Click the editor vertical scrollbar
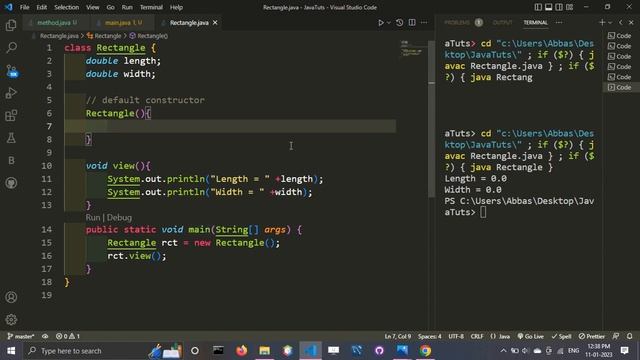Screen dimensions: 640x360 point(432,118)
